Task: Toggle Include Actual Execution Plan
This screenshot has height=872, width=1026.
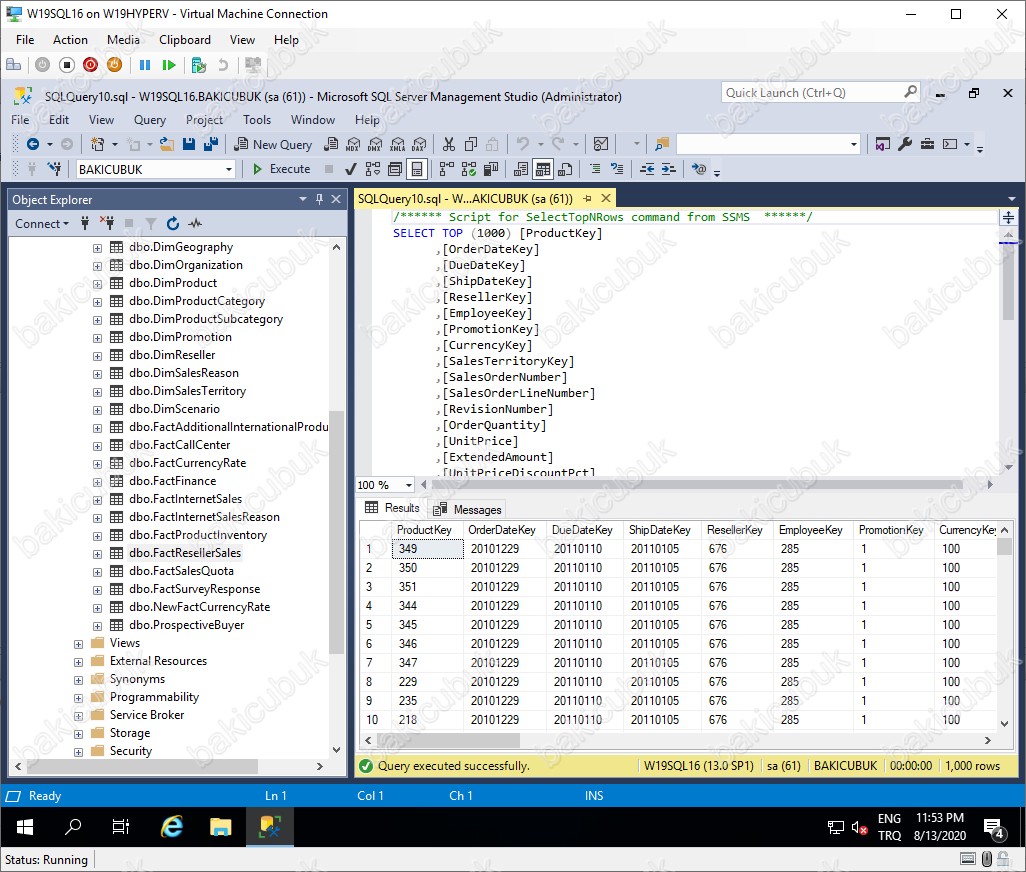Action: (447, 169)
